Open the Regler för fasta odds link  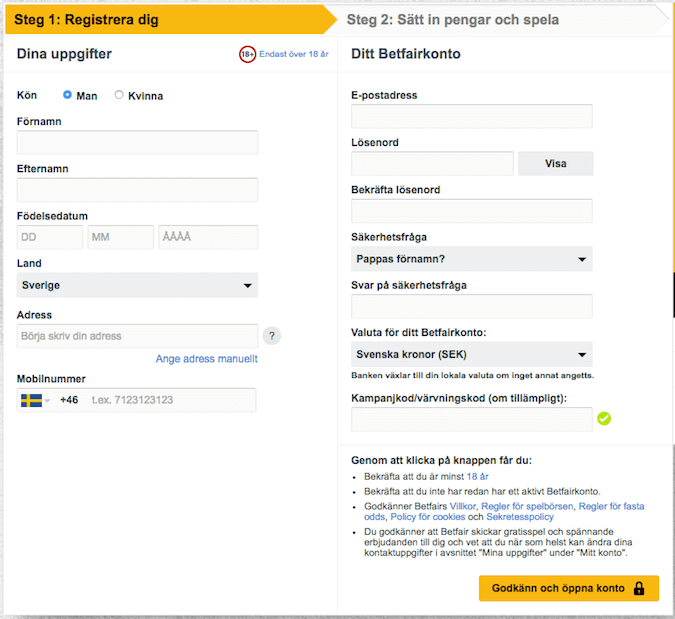coord(611,506)
